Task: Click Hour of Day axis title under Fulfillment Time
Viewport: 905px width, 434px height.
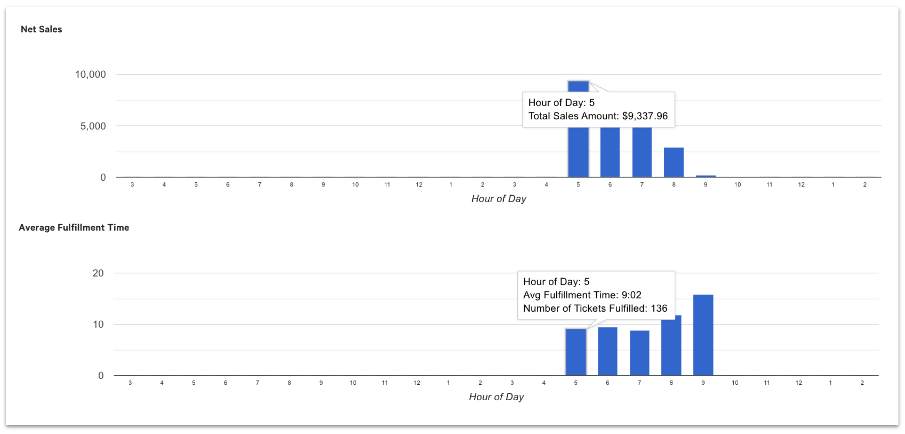Action: 496,396
